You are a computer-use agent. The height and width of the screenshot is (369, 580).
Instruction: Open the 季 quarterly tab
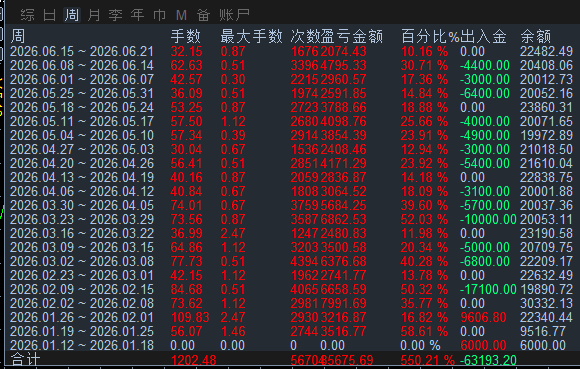[x=115, y=15]
